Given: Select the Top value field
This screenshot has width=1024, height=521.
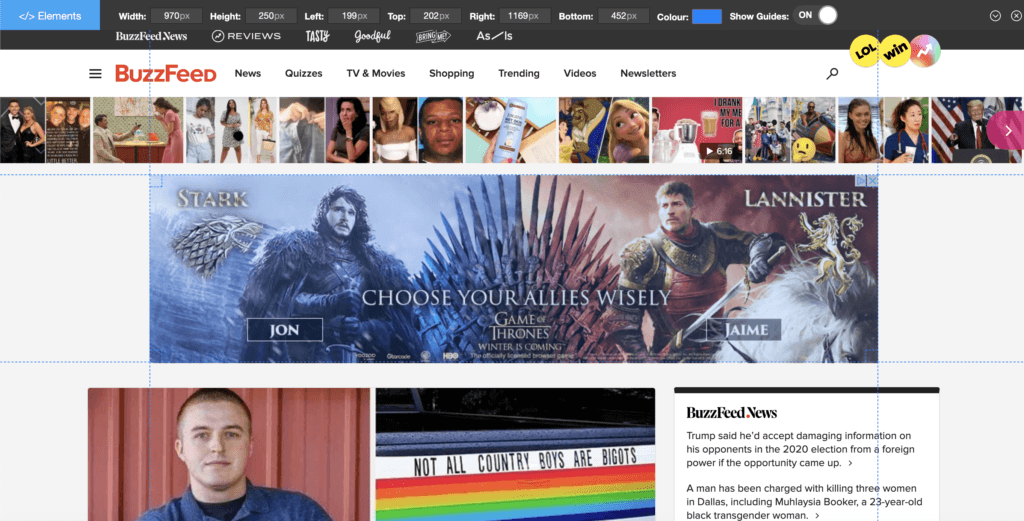Looking at the screenshot, I should [436, 16].
